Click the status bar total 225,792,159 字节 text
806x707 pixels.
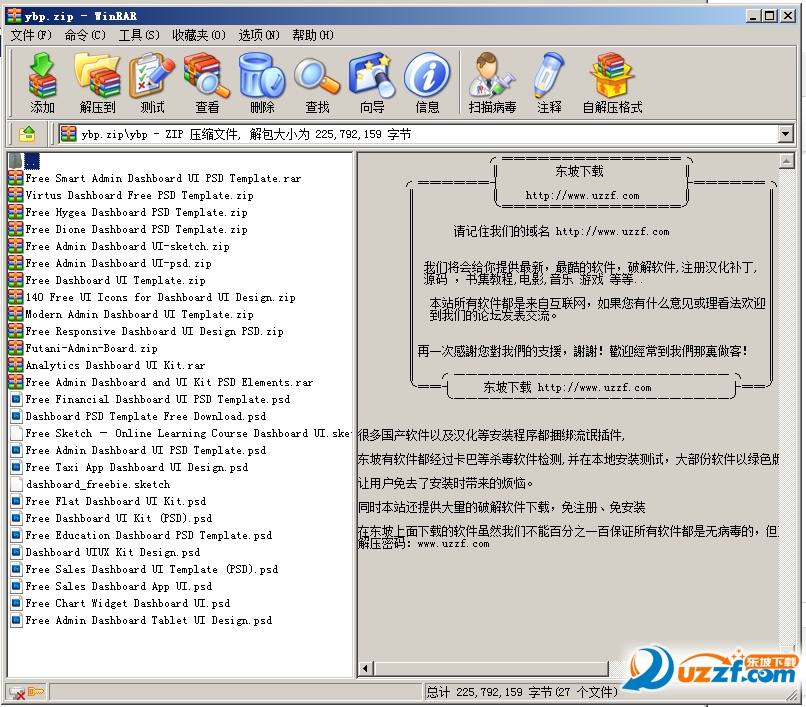tap(522, 692)
